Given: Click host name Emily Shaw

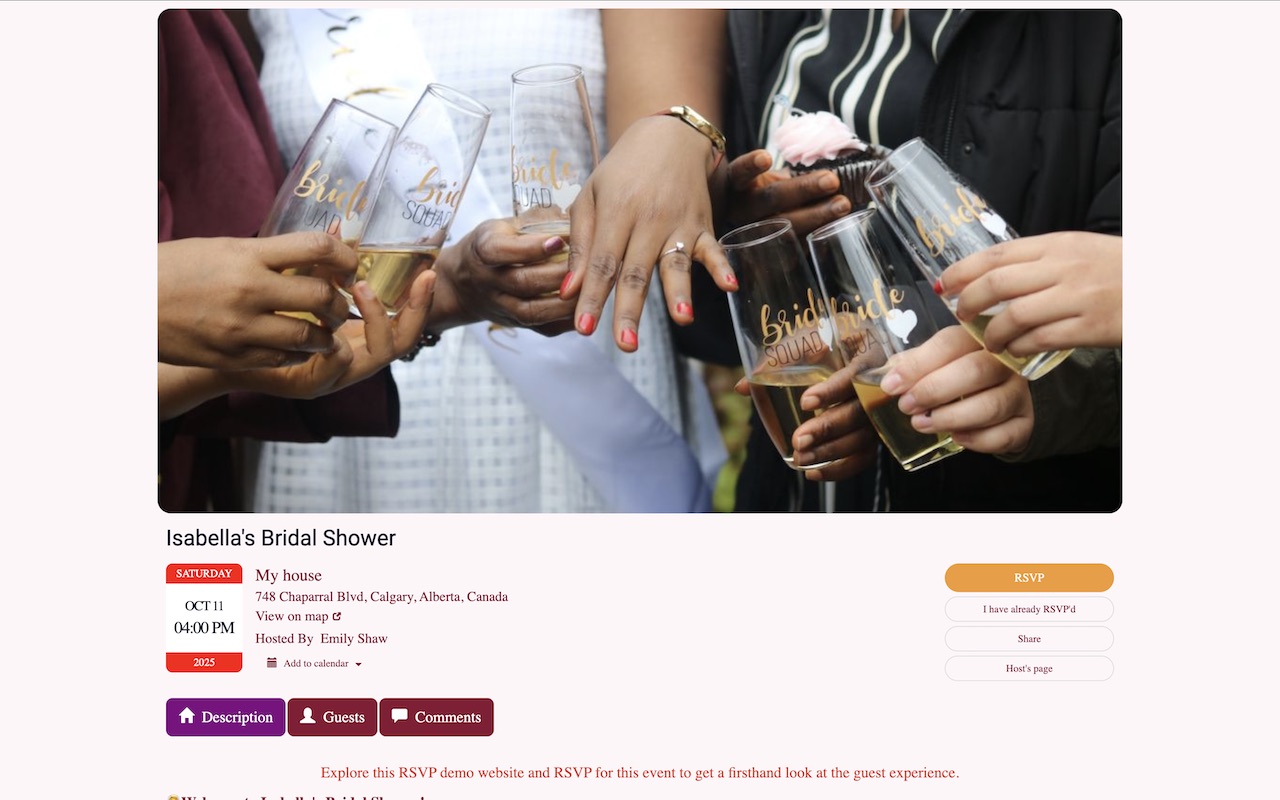Looking at the screenshot, I should [353, 638].
